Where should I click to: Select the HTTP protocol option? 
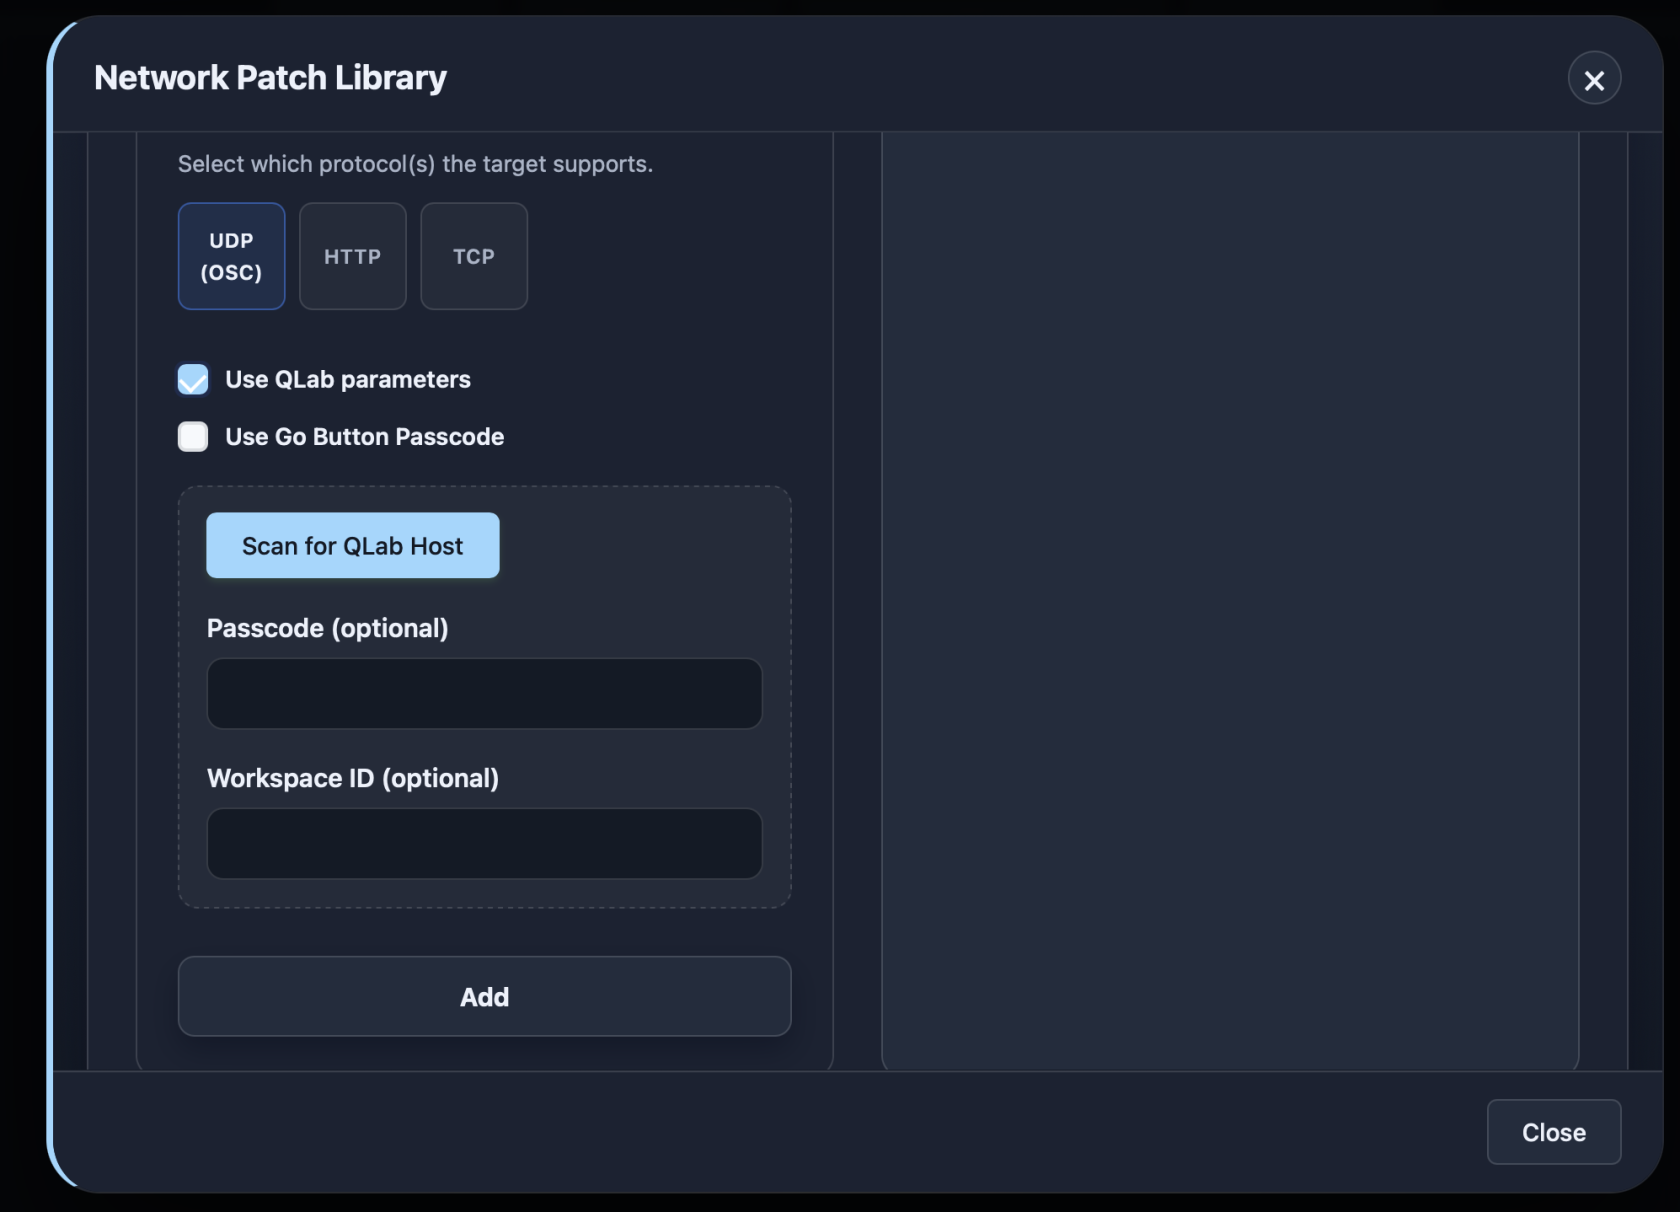(352, 256)
